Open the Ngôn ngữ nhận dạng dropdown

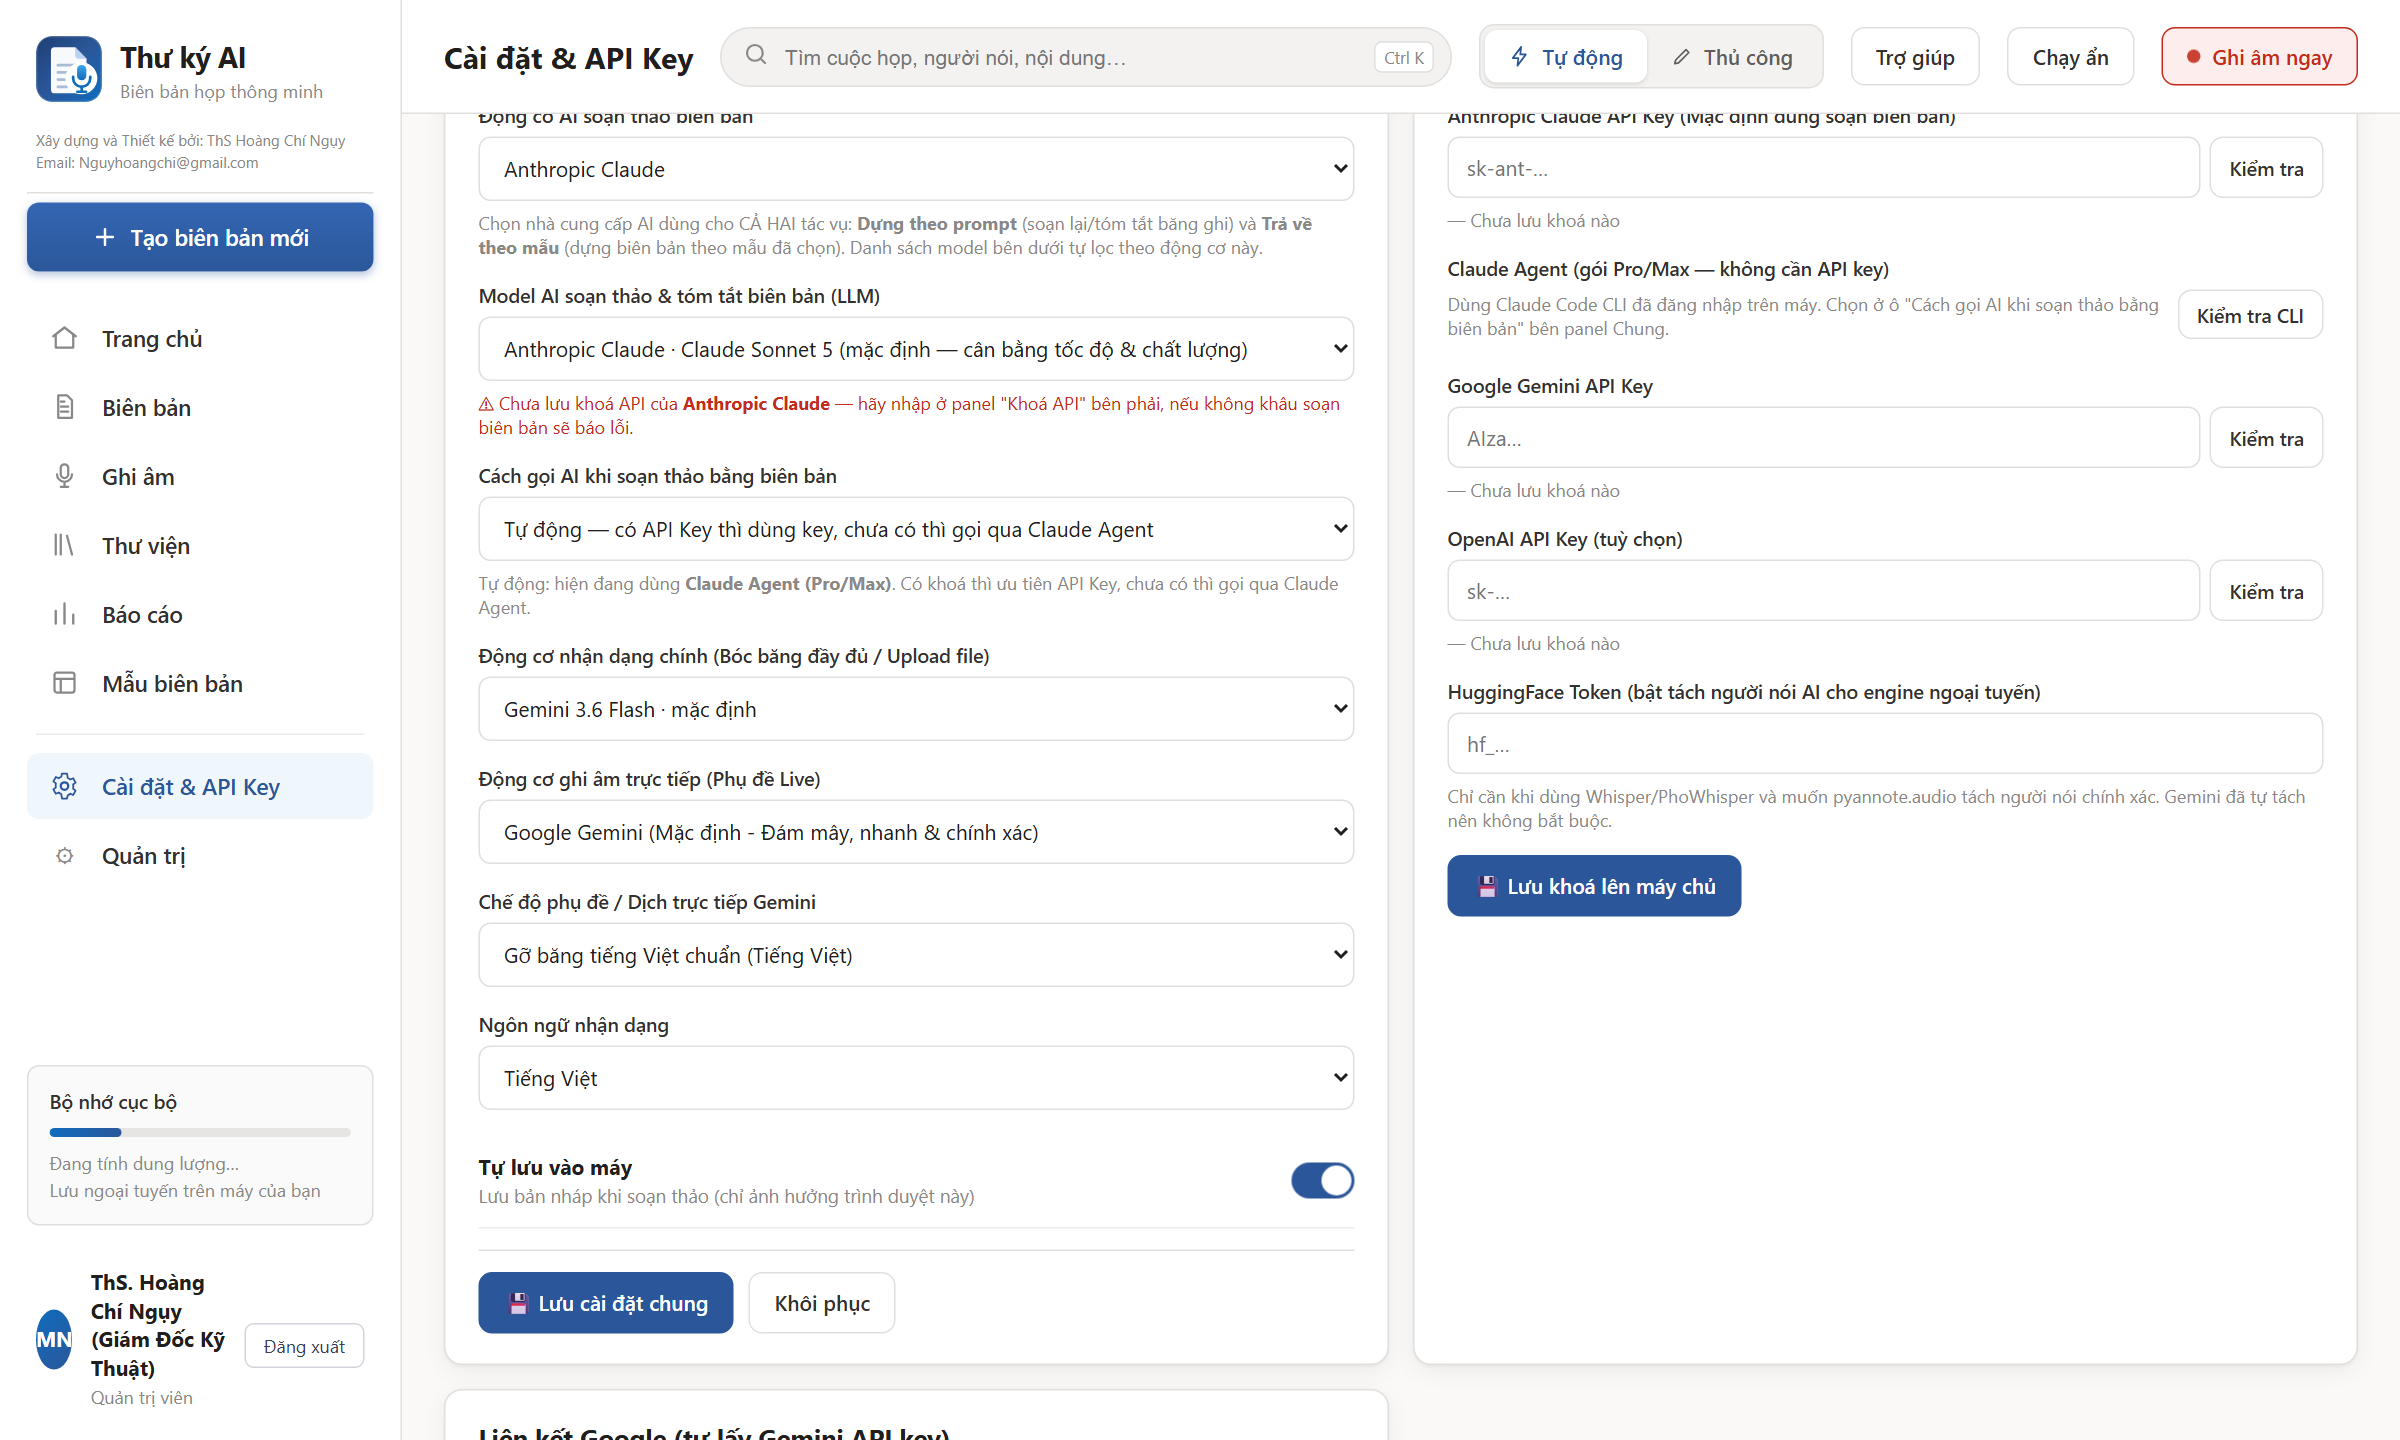coord(916,1078)
